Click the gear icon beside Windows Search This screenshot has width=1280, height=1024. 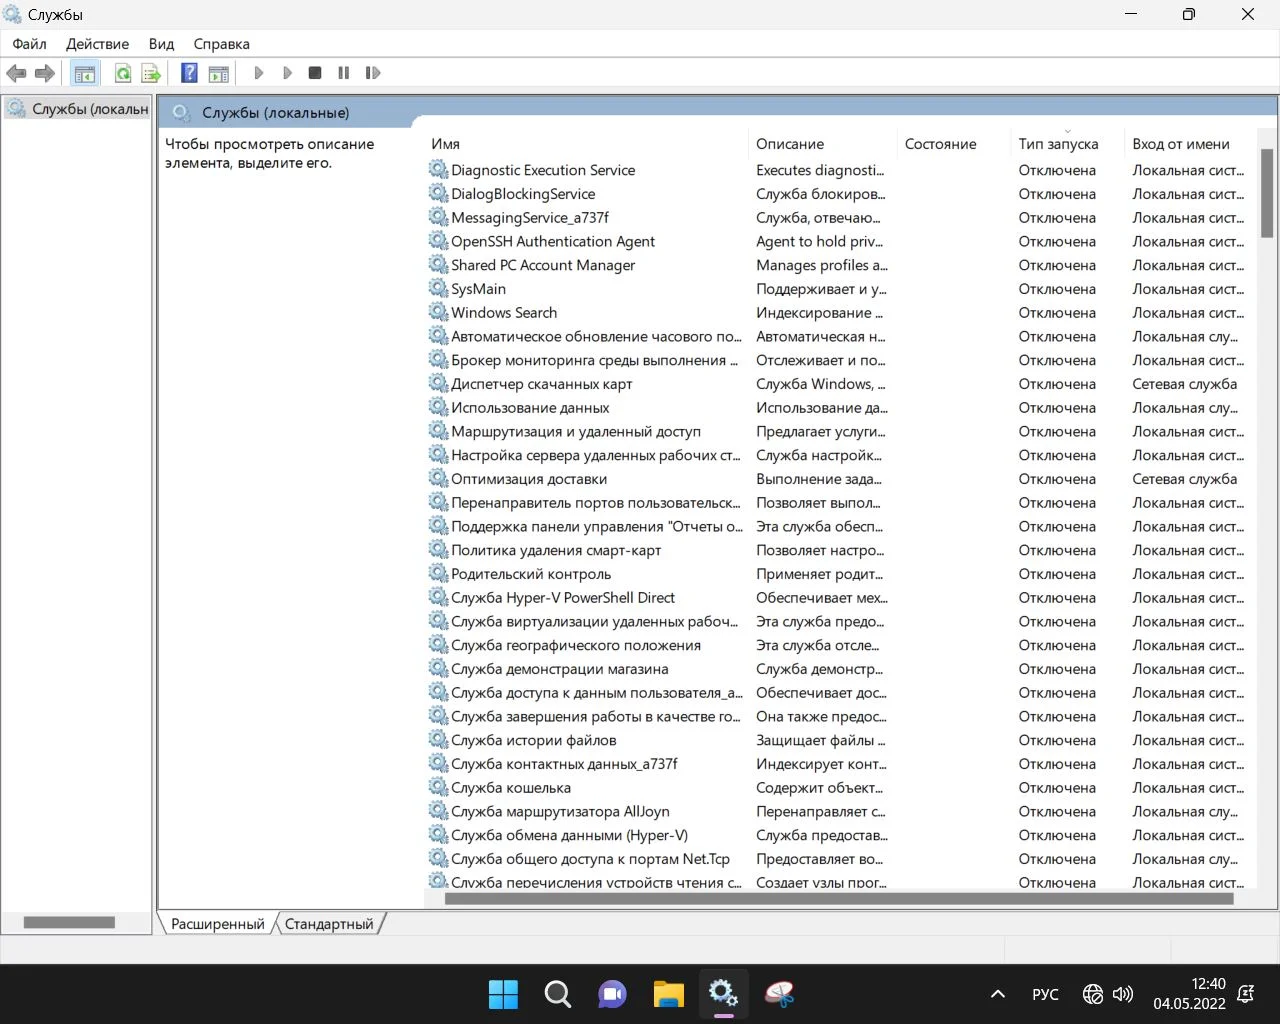click(438, 312)
